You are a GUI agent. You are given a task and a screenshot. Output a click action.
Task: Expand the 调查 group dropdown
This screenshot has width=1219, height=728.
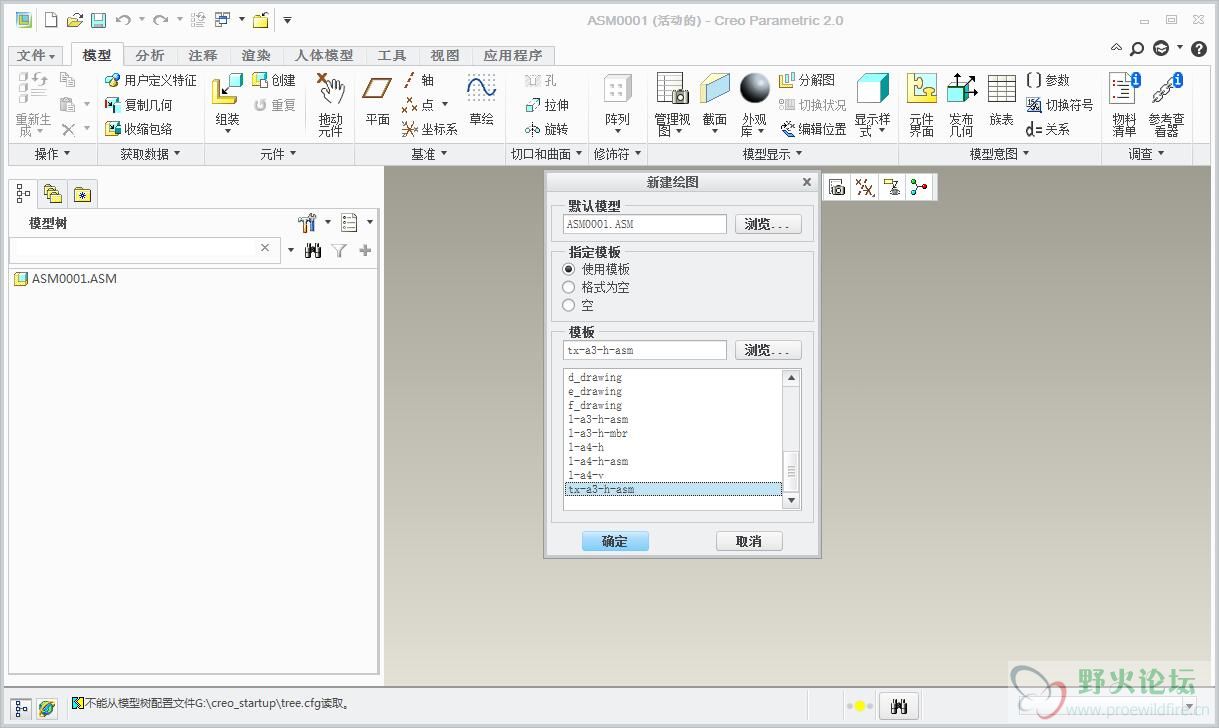(x=1147, y=153)
